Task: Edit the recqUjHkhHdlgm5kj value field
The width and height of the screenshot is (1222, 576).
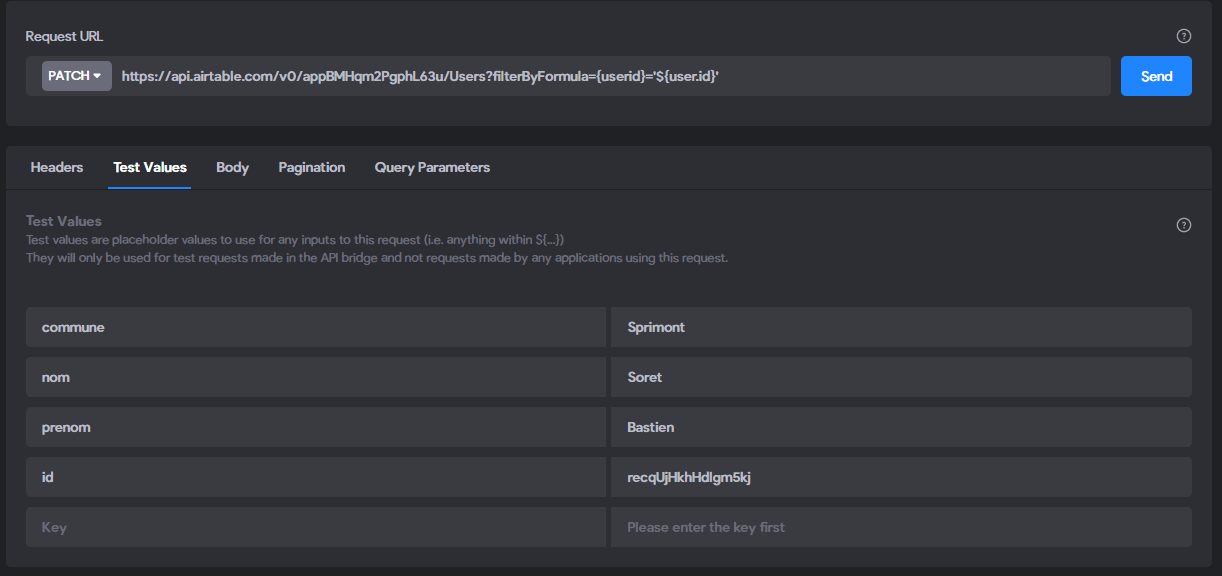Action: tap(901, 477)
